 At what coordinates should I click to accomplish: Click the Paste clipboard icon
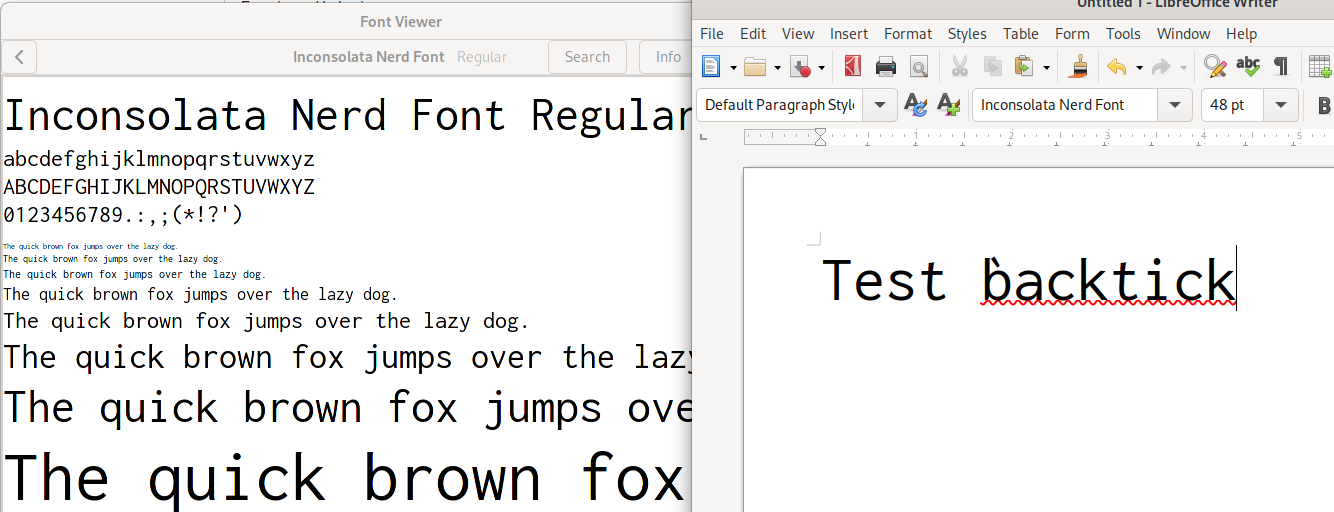(1024, 67)
